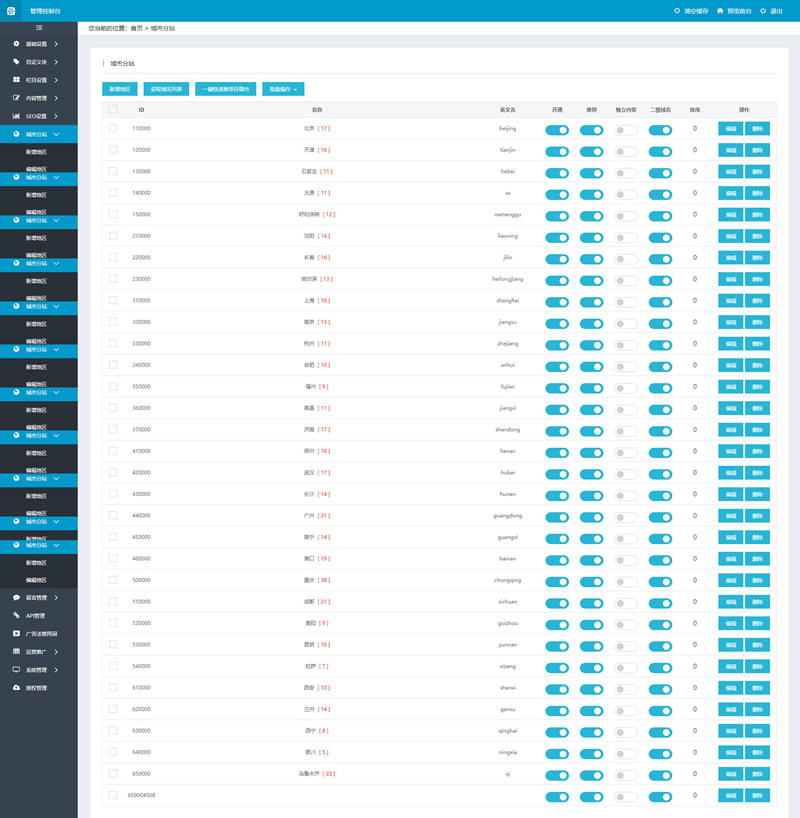Toggle 二级域名 switch for chongqing row
Image resolution: width=800 pixels, height=818 pixels.
(x=660, y=582)
